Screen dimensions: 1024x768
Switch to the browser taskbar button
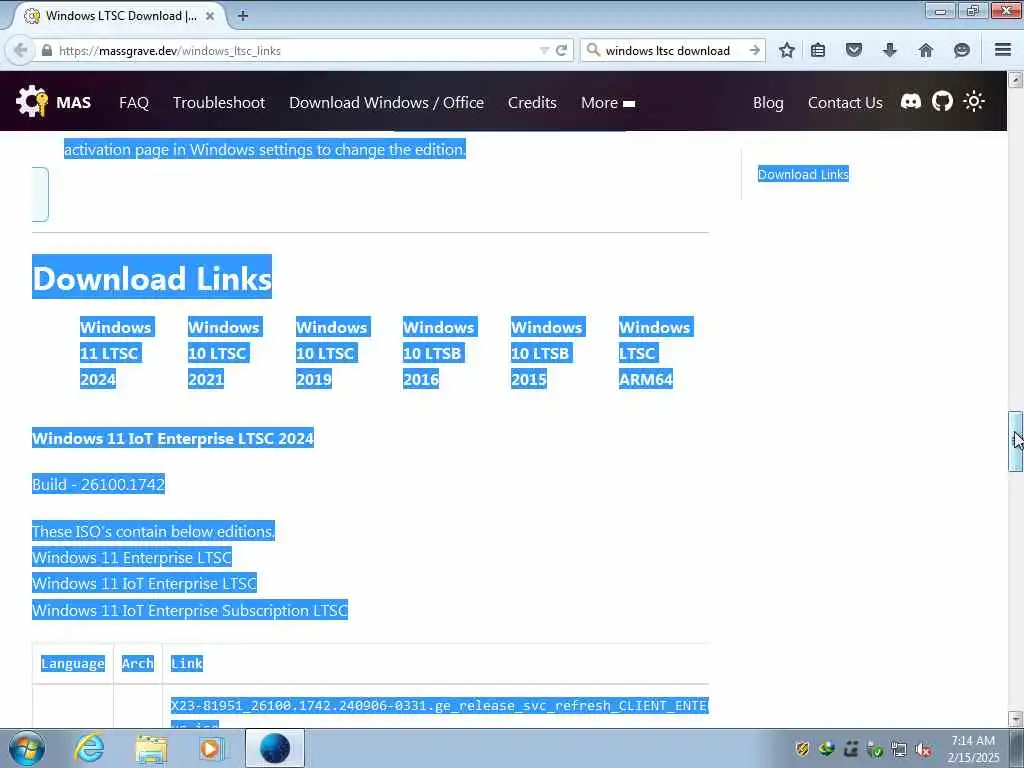[x=275, y=748]
